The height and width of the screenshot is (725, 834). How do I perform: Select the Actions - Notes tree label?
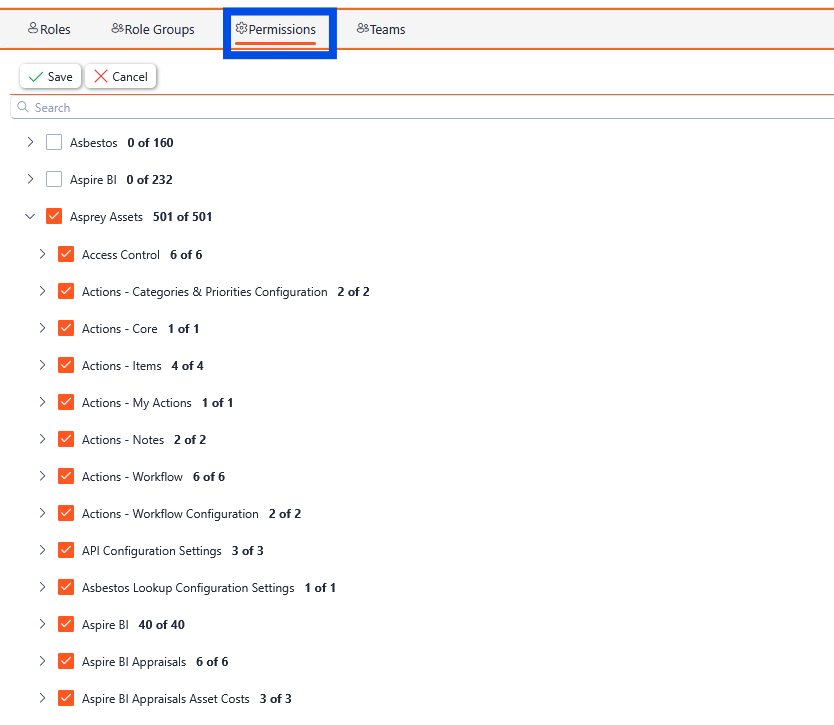(x=123, y=440)
